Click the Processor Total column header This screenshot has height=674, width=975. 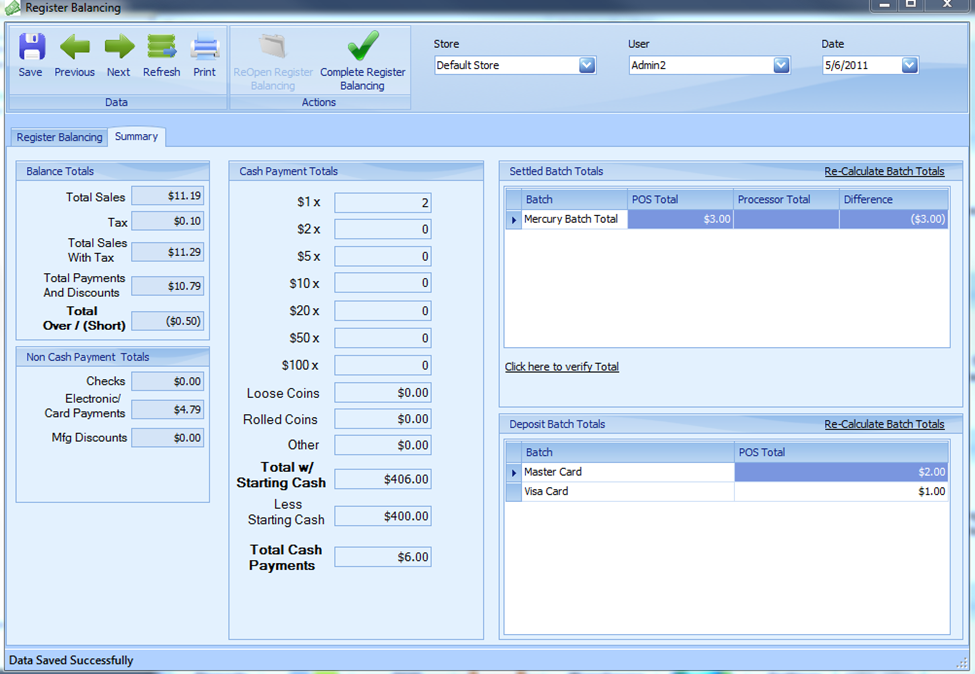(x=785, y=199)
